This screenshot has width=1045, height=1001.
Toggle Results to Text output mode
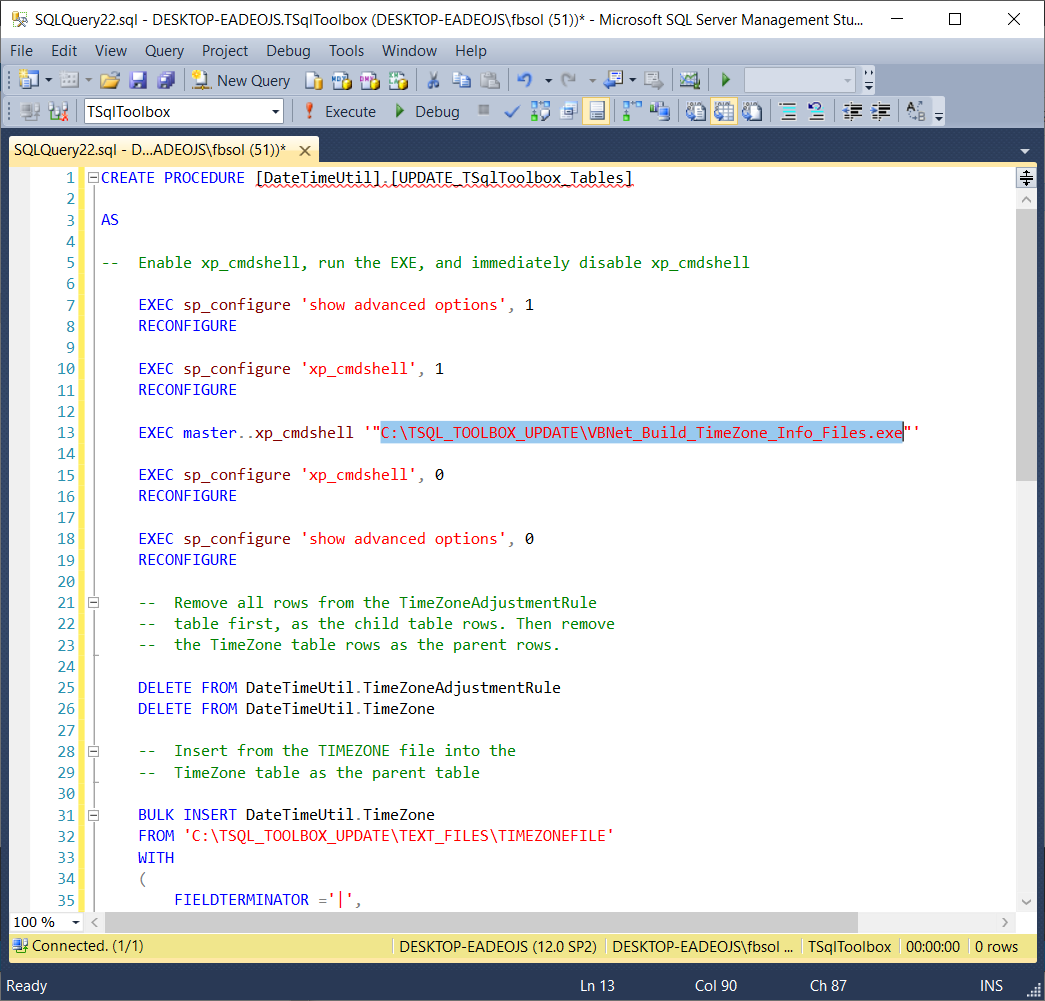coord(696,111)
